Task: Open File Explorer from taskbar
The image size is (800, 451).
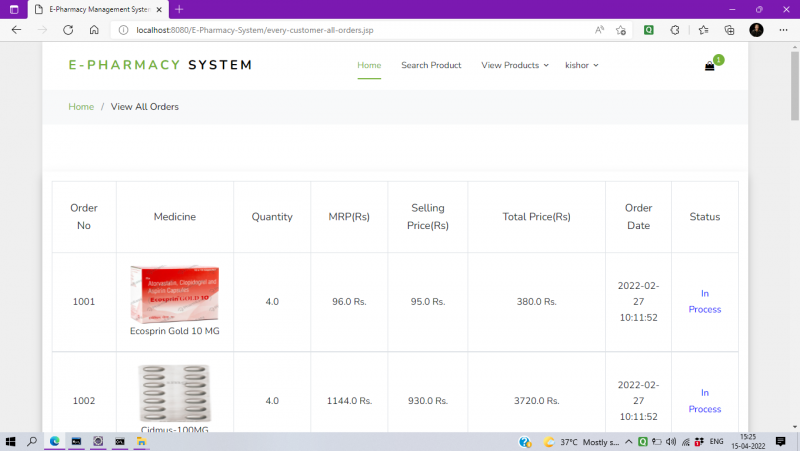Action: [141, 441]
